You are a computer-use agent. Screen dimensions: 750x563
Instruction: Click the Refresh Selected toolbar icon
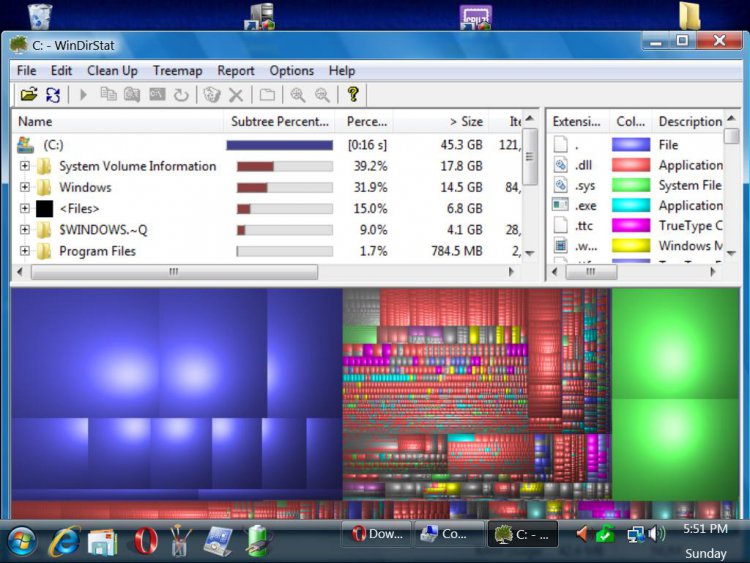coord(181,95)
